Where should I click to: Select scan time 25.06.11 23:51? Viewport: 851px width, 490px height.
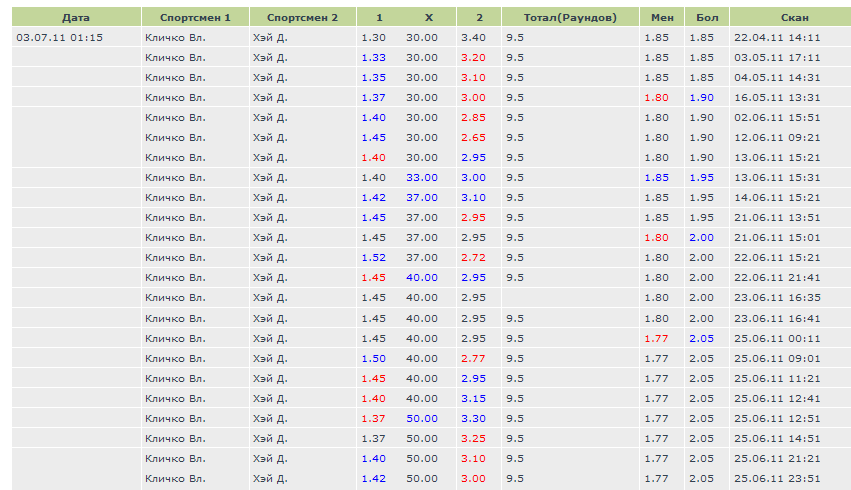pyautogui.click(x=777, y=479)
